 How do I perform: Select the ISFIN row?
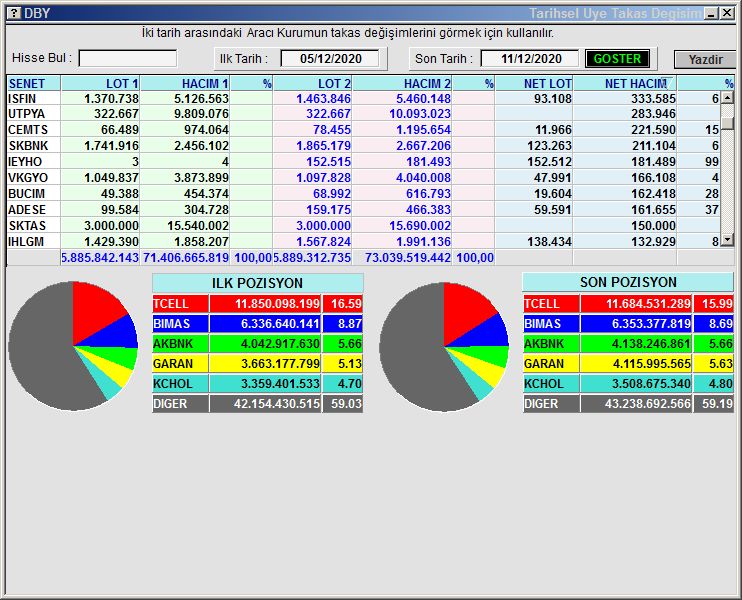tap(363, 98)
